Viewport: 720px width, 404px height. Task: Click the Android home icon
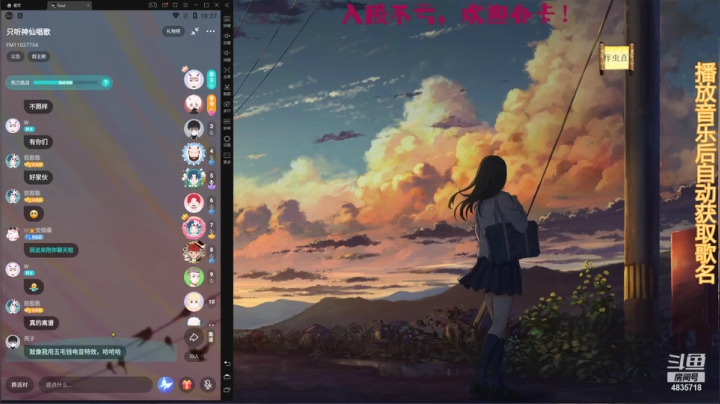pyautogui.click(x=227, y=376)
